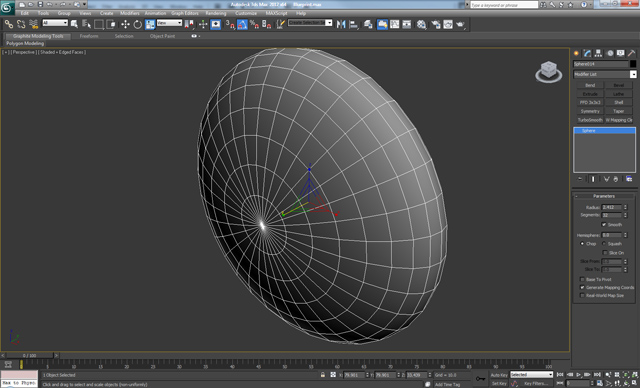Open the Customize menu
Image resolution: width=640 pixels, height=388 pixels.
pos(246,13)
